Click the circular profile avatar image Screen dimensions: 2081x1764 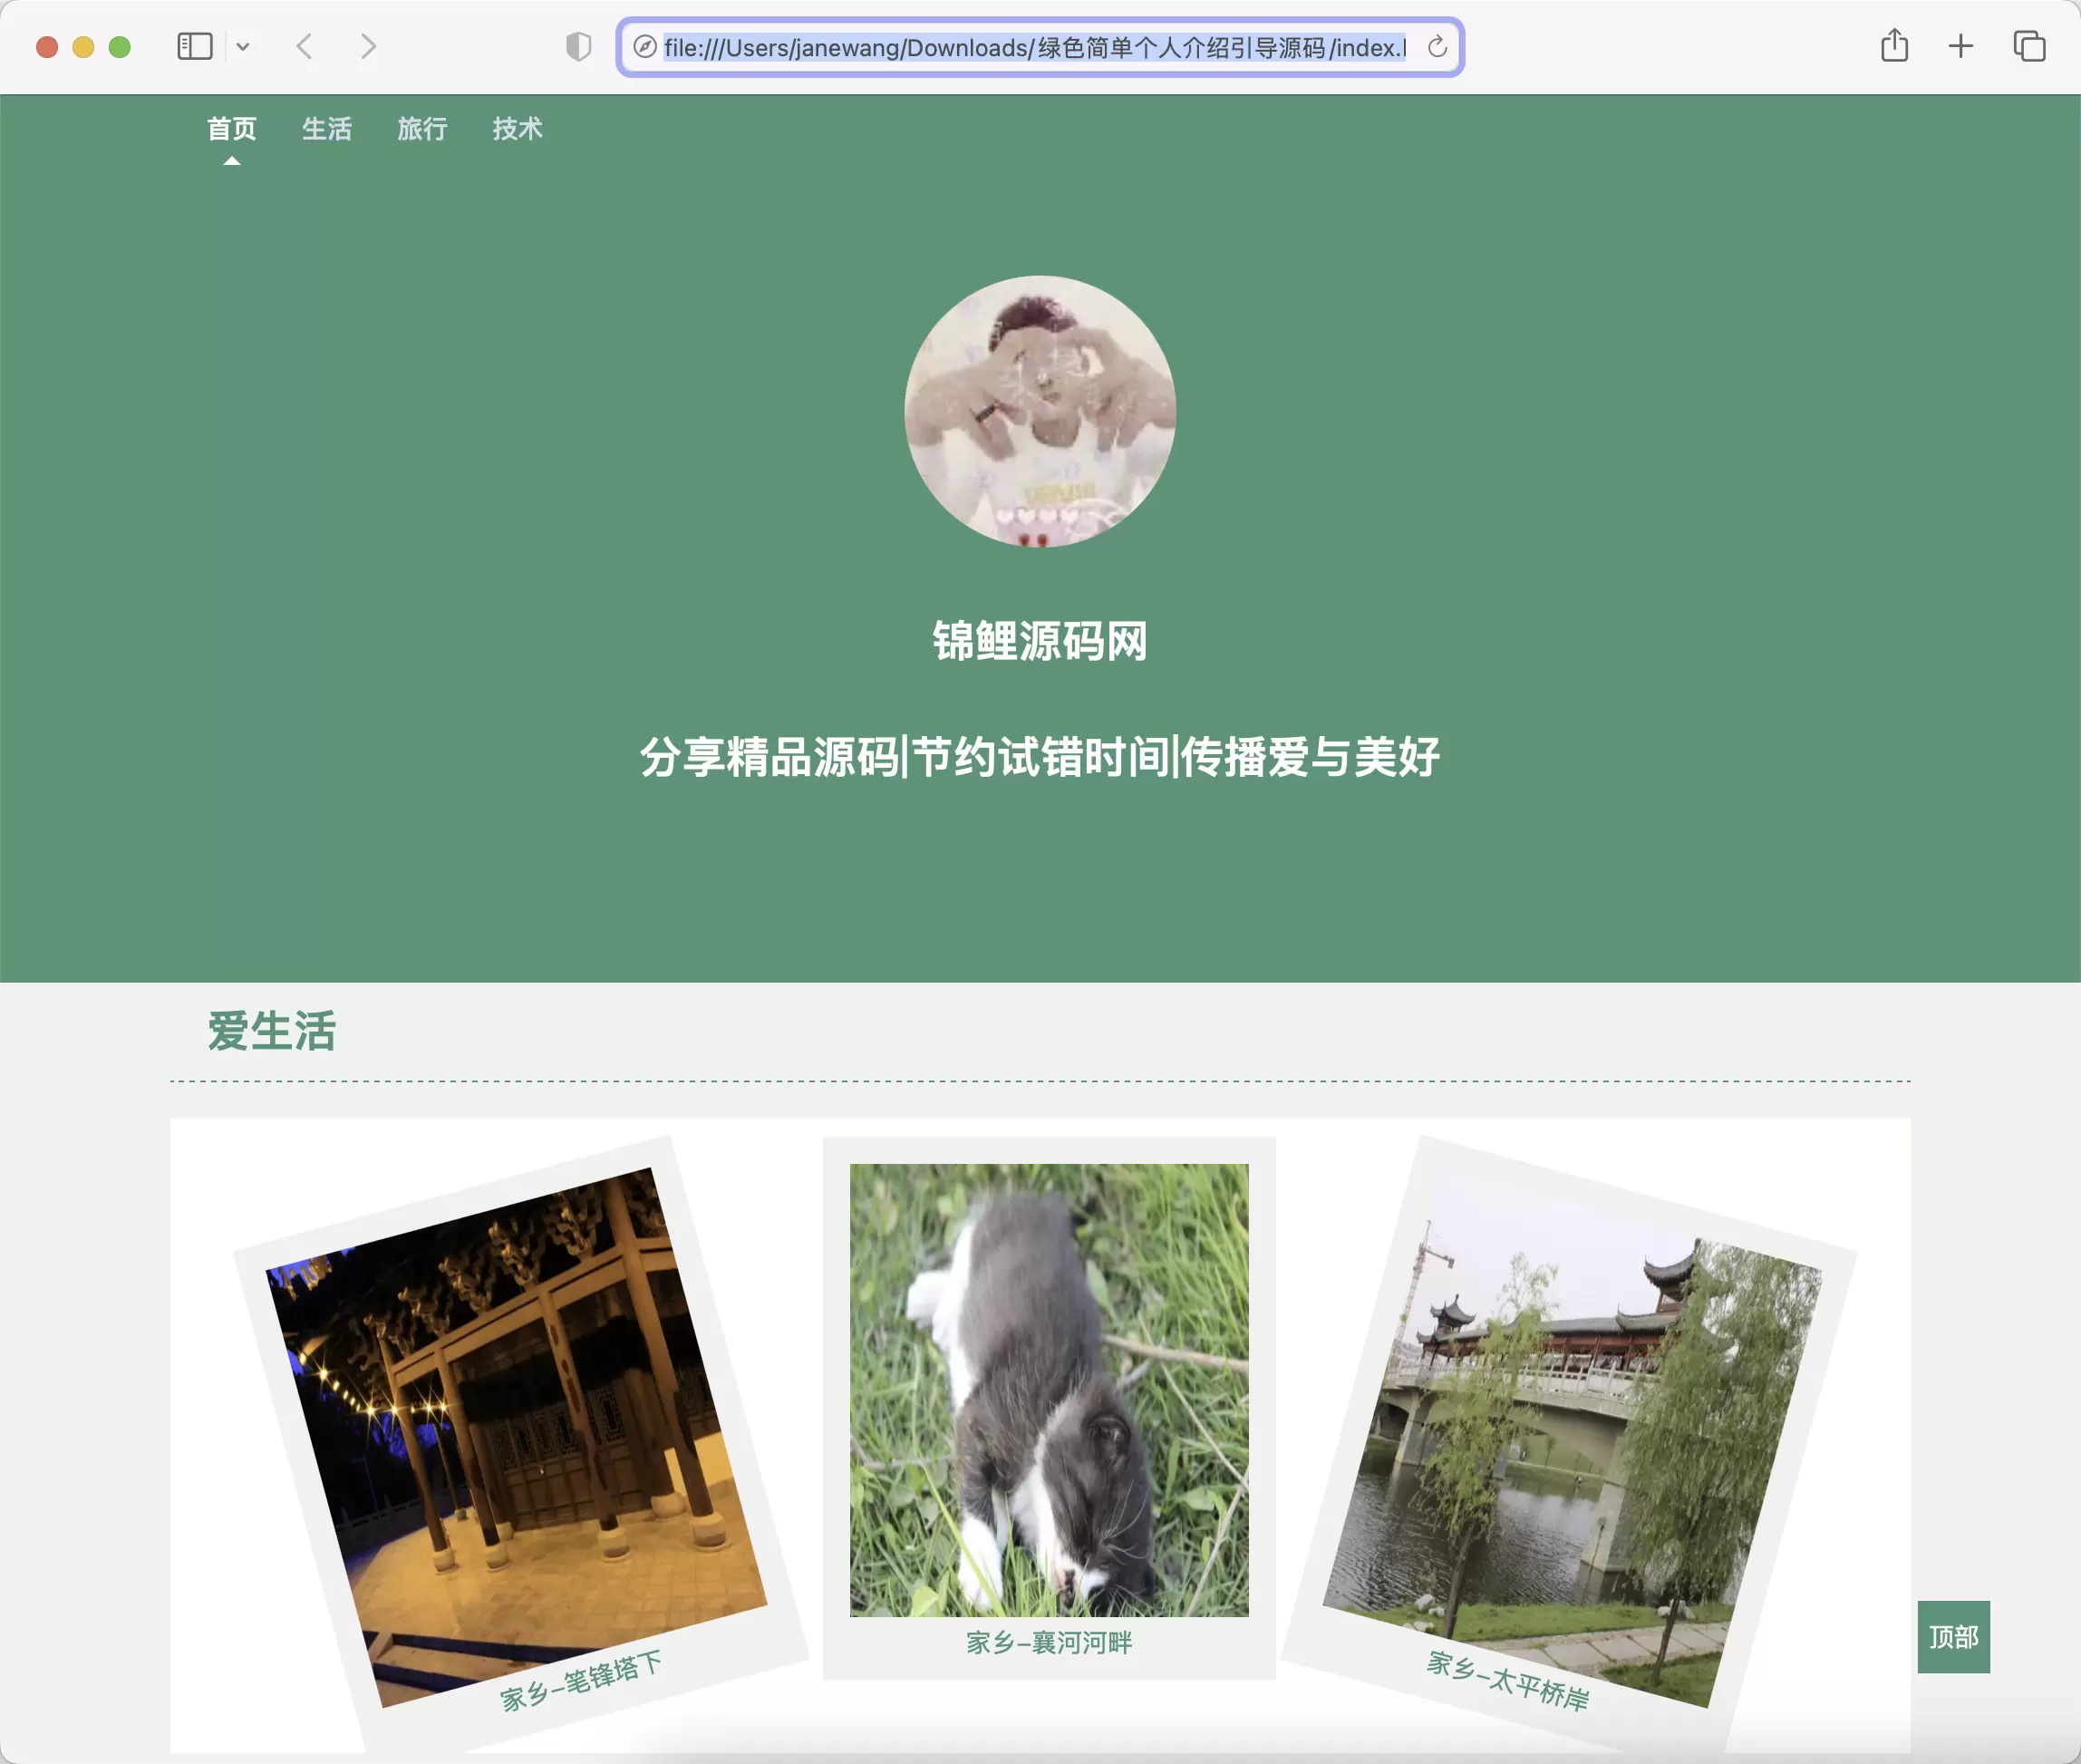tap(1040, 411)
